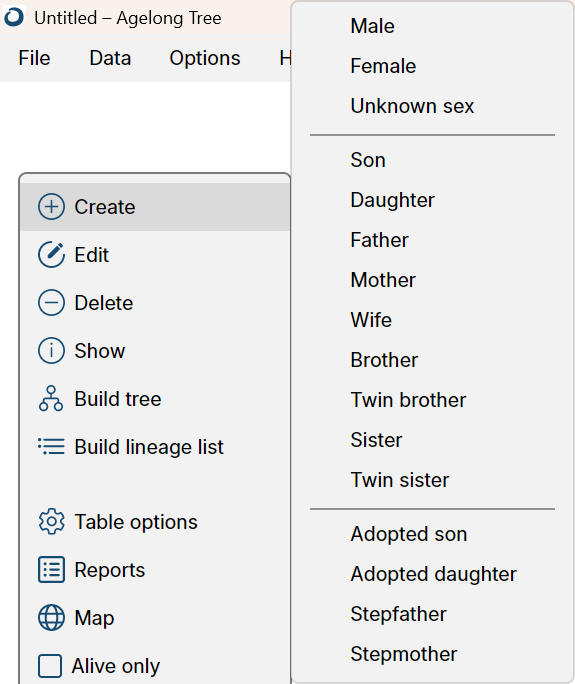This screenshot has height=684, width=575.
Task: Click the Delete minus icon
Action: tap(51, 302)
